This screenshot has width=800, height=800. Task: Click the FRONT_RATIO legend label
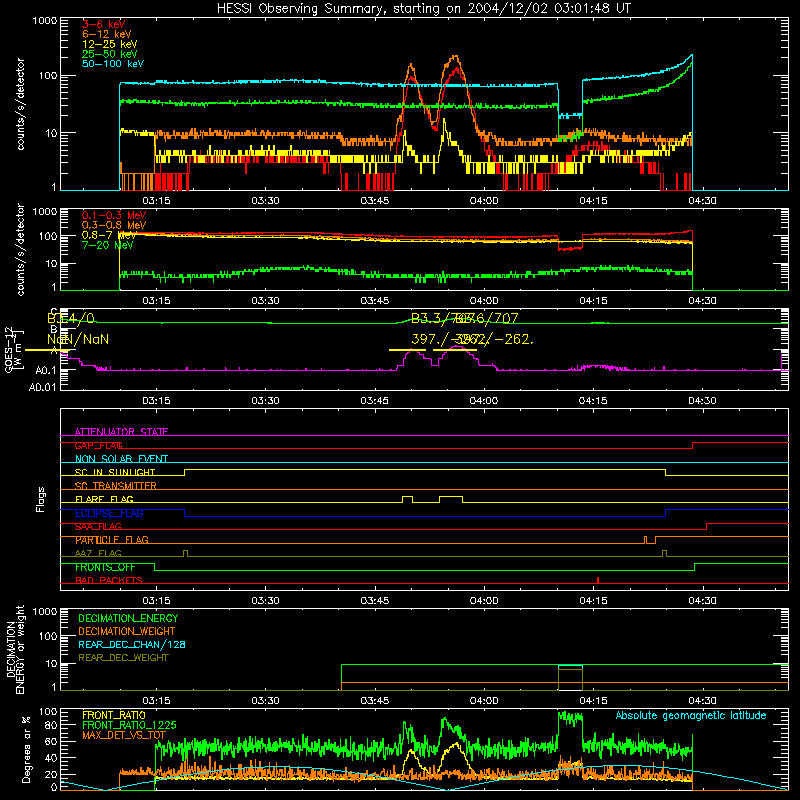114,715
